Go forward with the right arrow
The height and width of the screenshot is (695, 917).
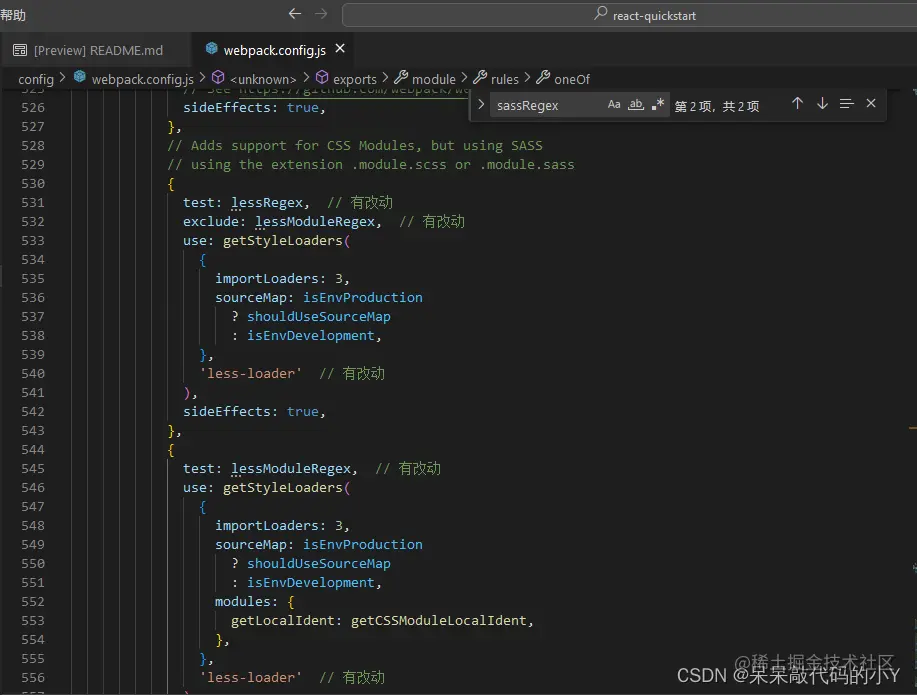click(x=321, y=13)
